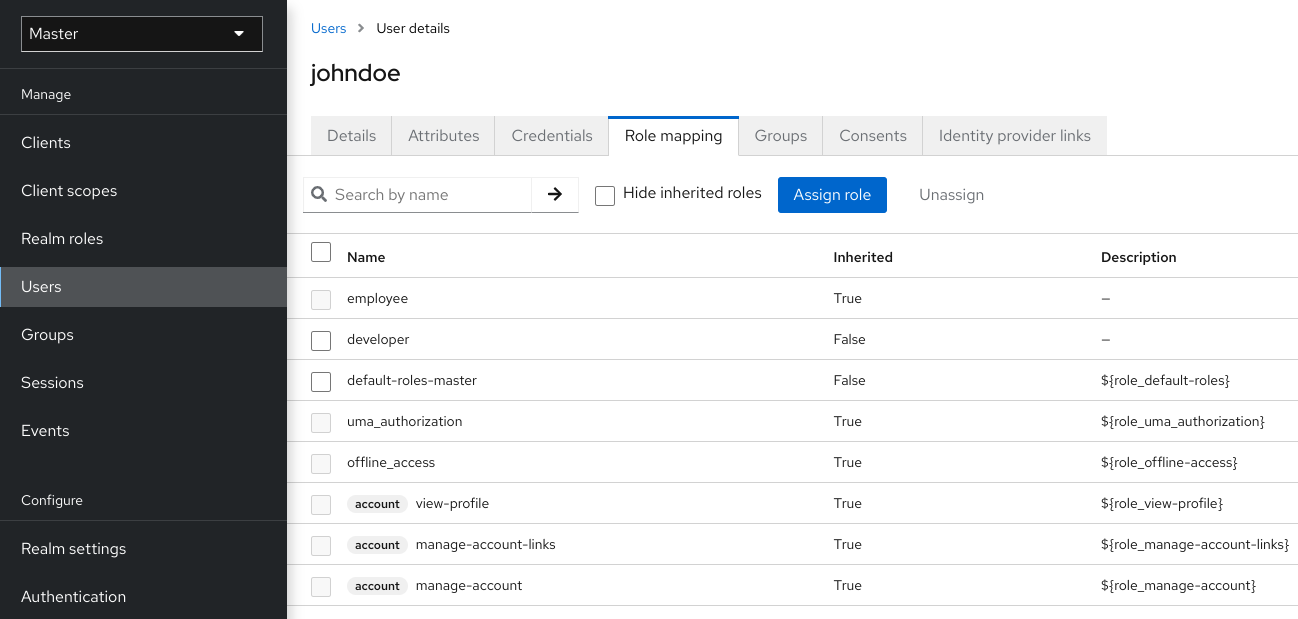Click the search magnifying glass icon
This screenshot has height=619, width=1298.
(x=319, y=194)
